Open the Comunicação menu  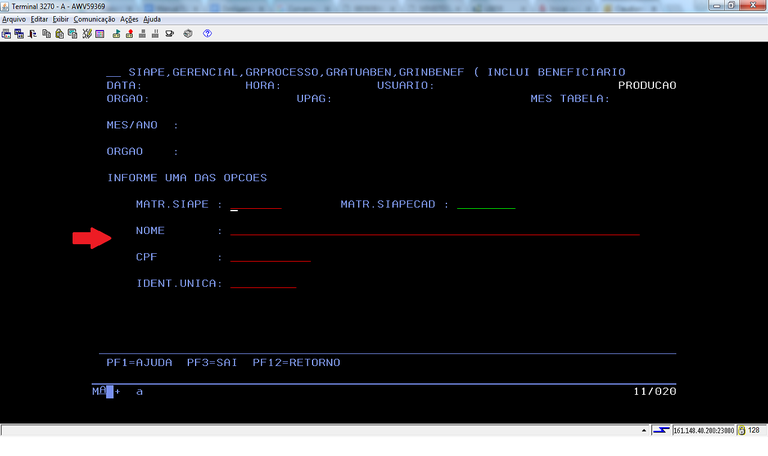(94, 19)
